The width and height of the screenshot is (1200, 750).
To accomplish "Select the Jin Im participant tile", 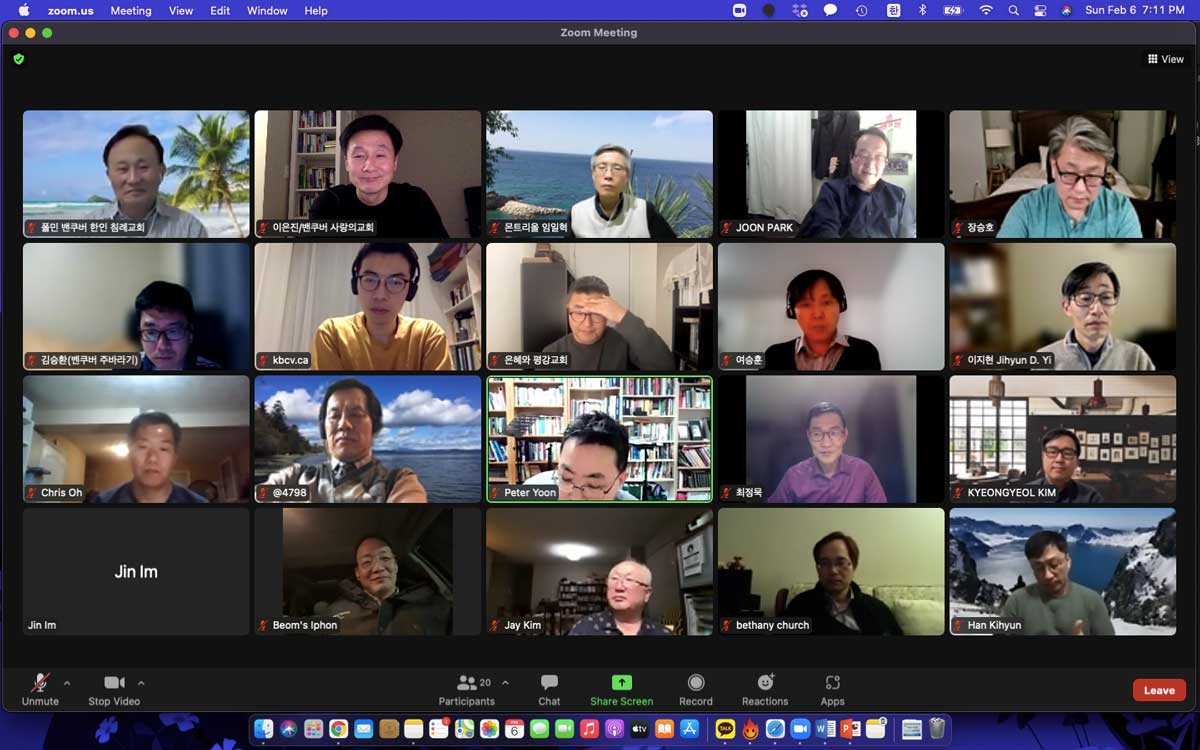I will pos(136,571).
